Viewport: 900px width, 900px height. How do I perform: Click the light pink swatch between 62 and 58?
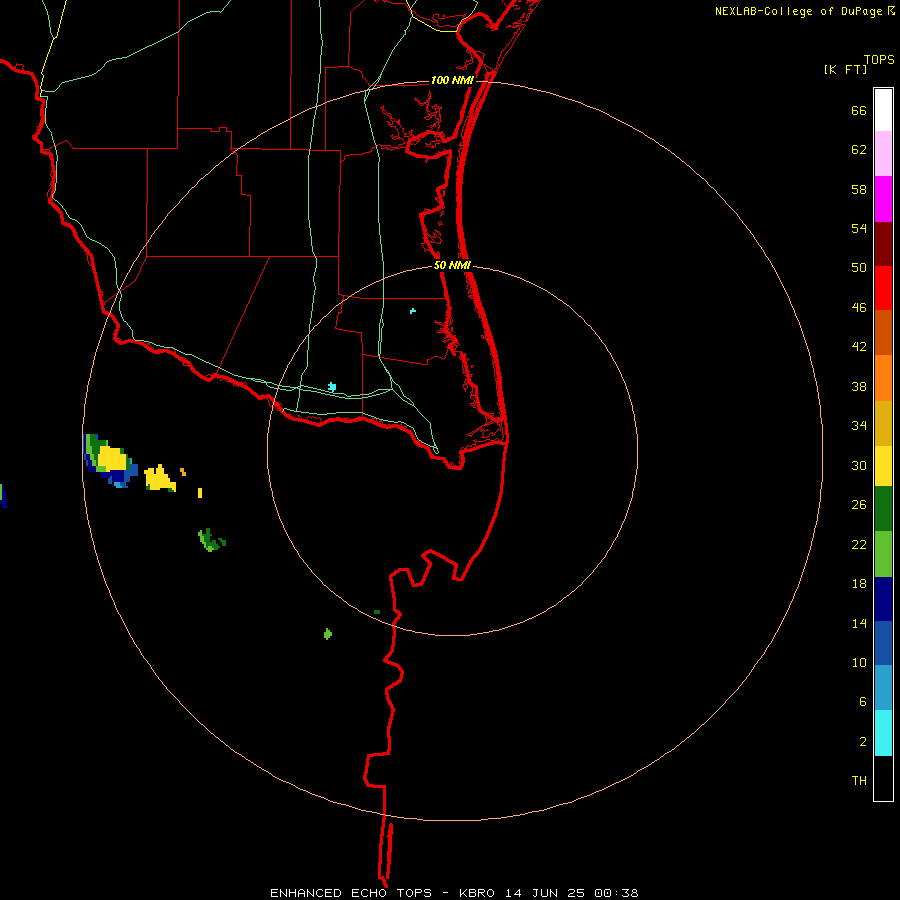[883, 153]
